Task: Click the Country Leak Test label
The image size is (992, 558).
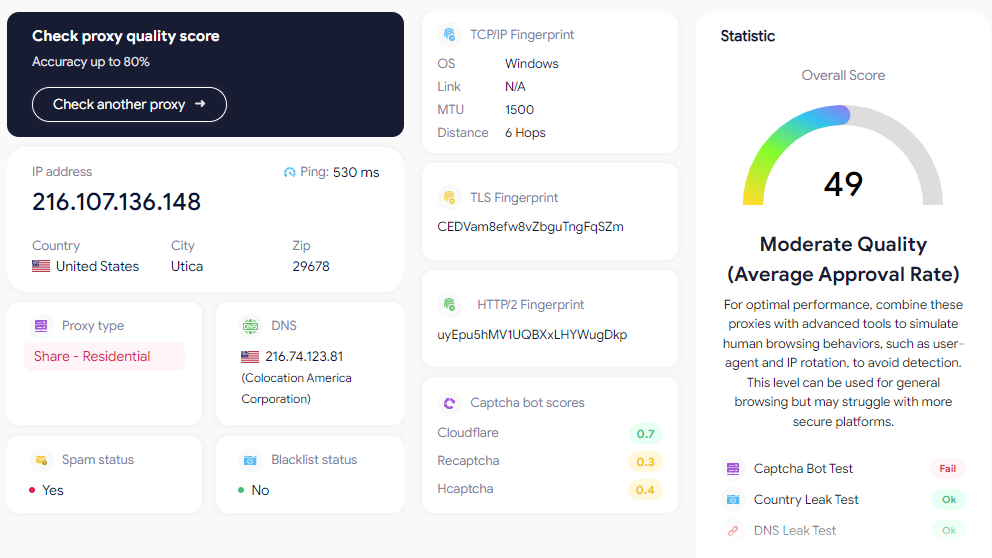Action: pos(806,500)
